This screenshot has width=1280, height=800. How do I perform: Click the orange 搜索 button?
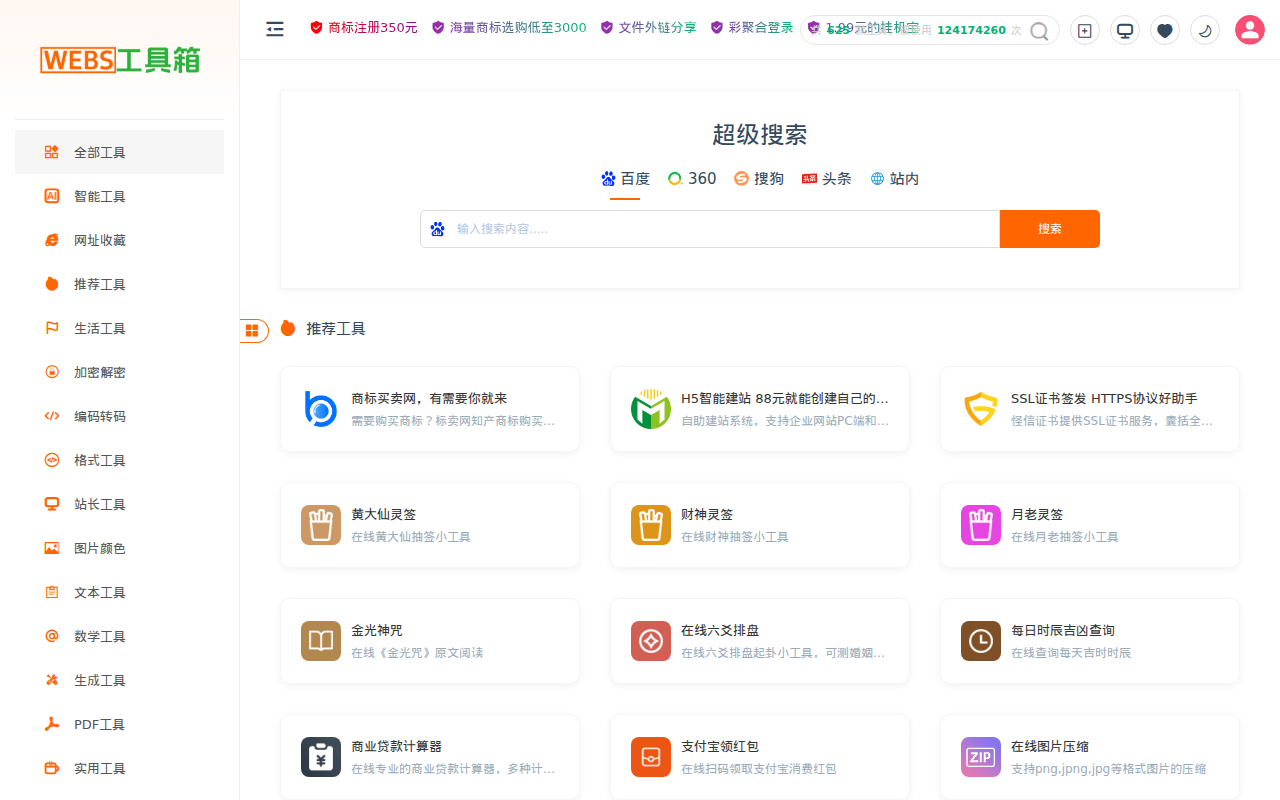pos(1049,228)
